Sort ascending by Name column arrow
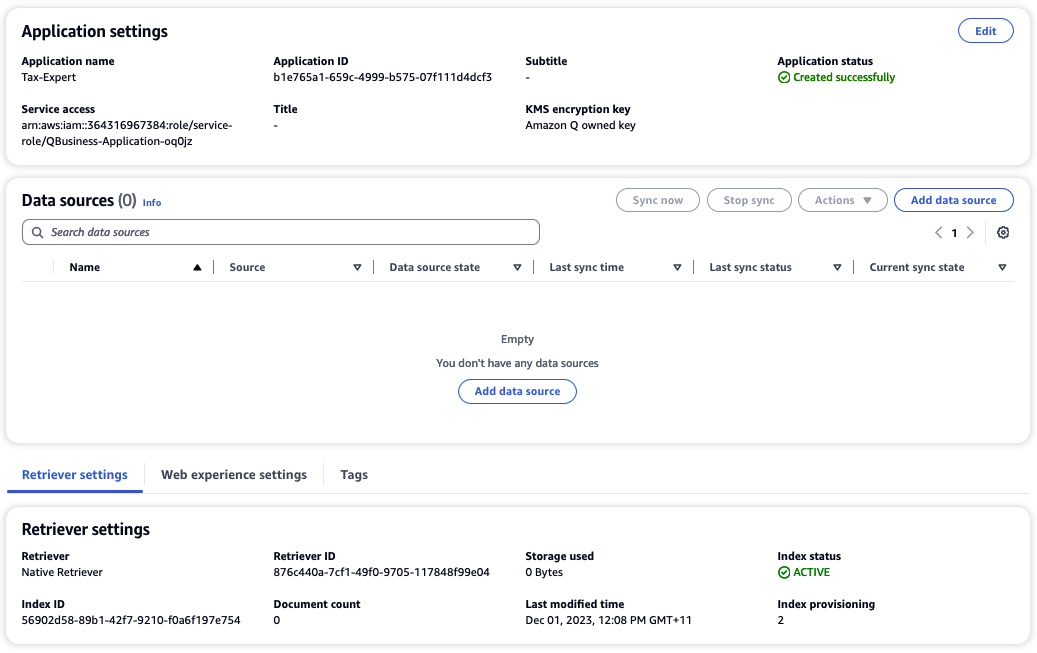 pos(197,268)
